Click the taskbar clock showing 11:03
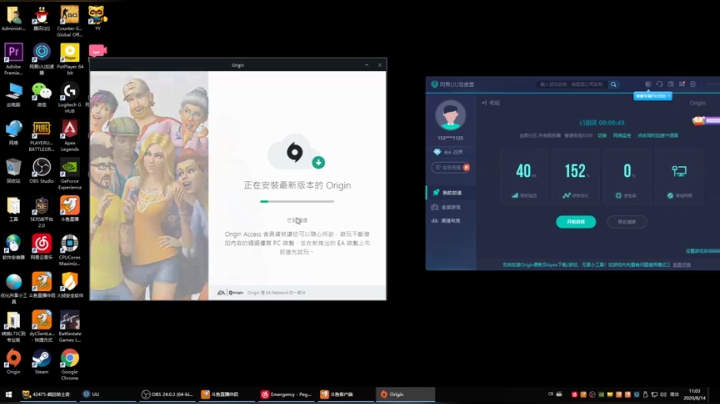 pyautogui.click(x=694, y=394)
